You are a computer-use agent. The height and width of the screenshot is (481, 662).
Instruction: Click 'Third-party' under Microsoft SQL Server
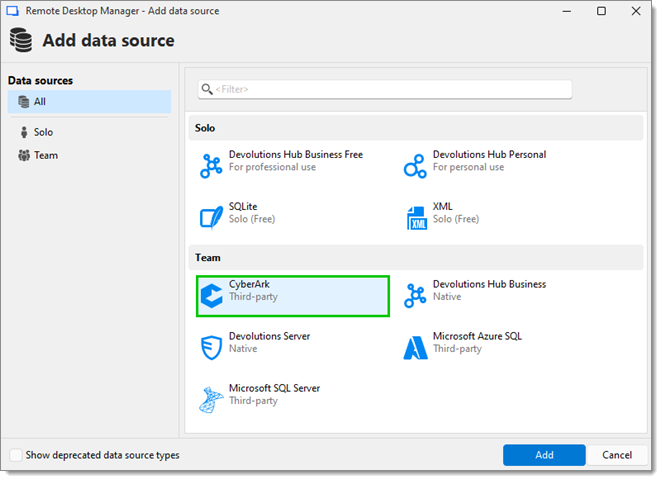click(253, 401)
